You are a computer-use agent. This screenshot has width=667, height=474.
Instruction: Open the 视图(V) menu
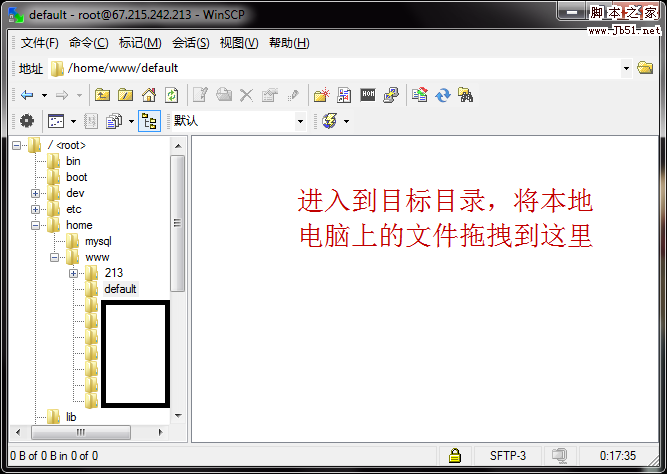(239, 43)
